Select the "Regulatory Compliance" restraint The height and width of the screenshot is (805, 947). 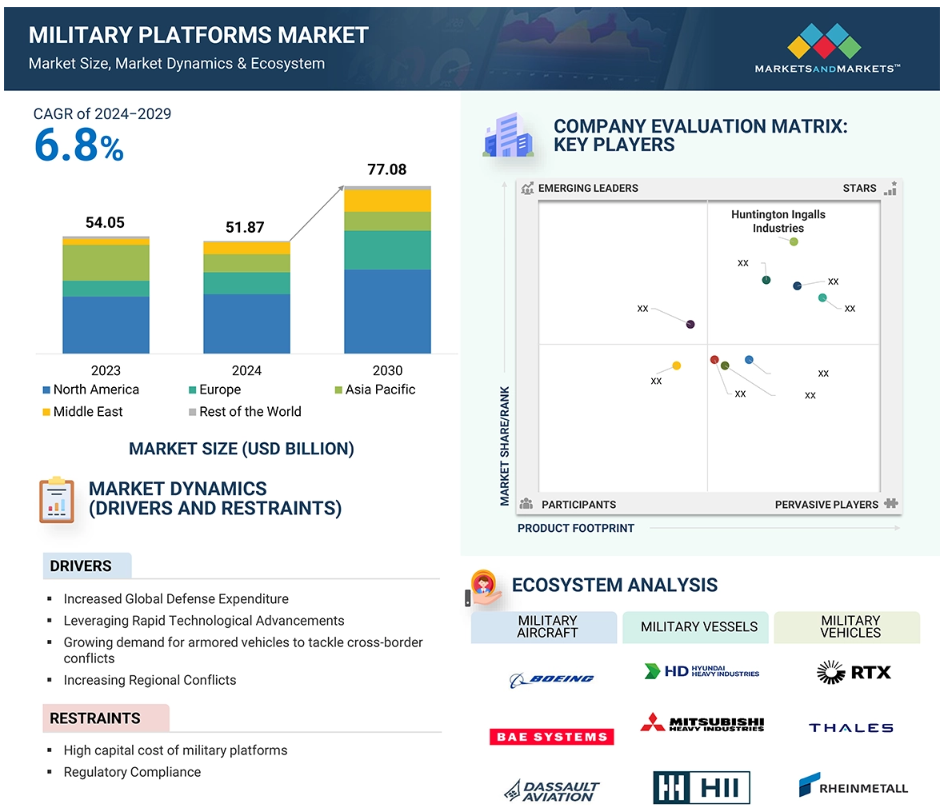click(132, 772)
